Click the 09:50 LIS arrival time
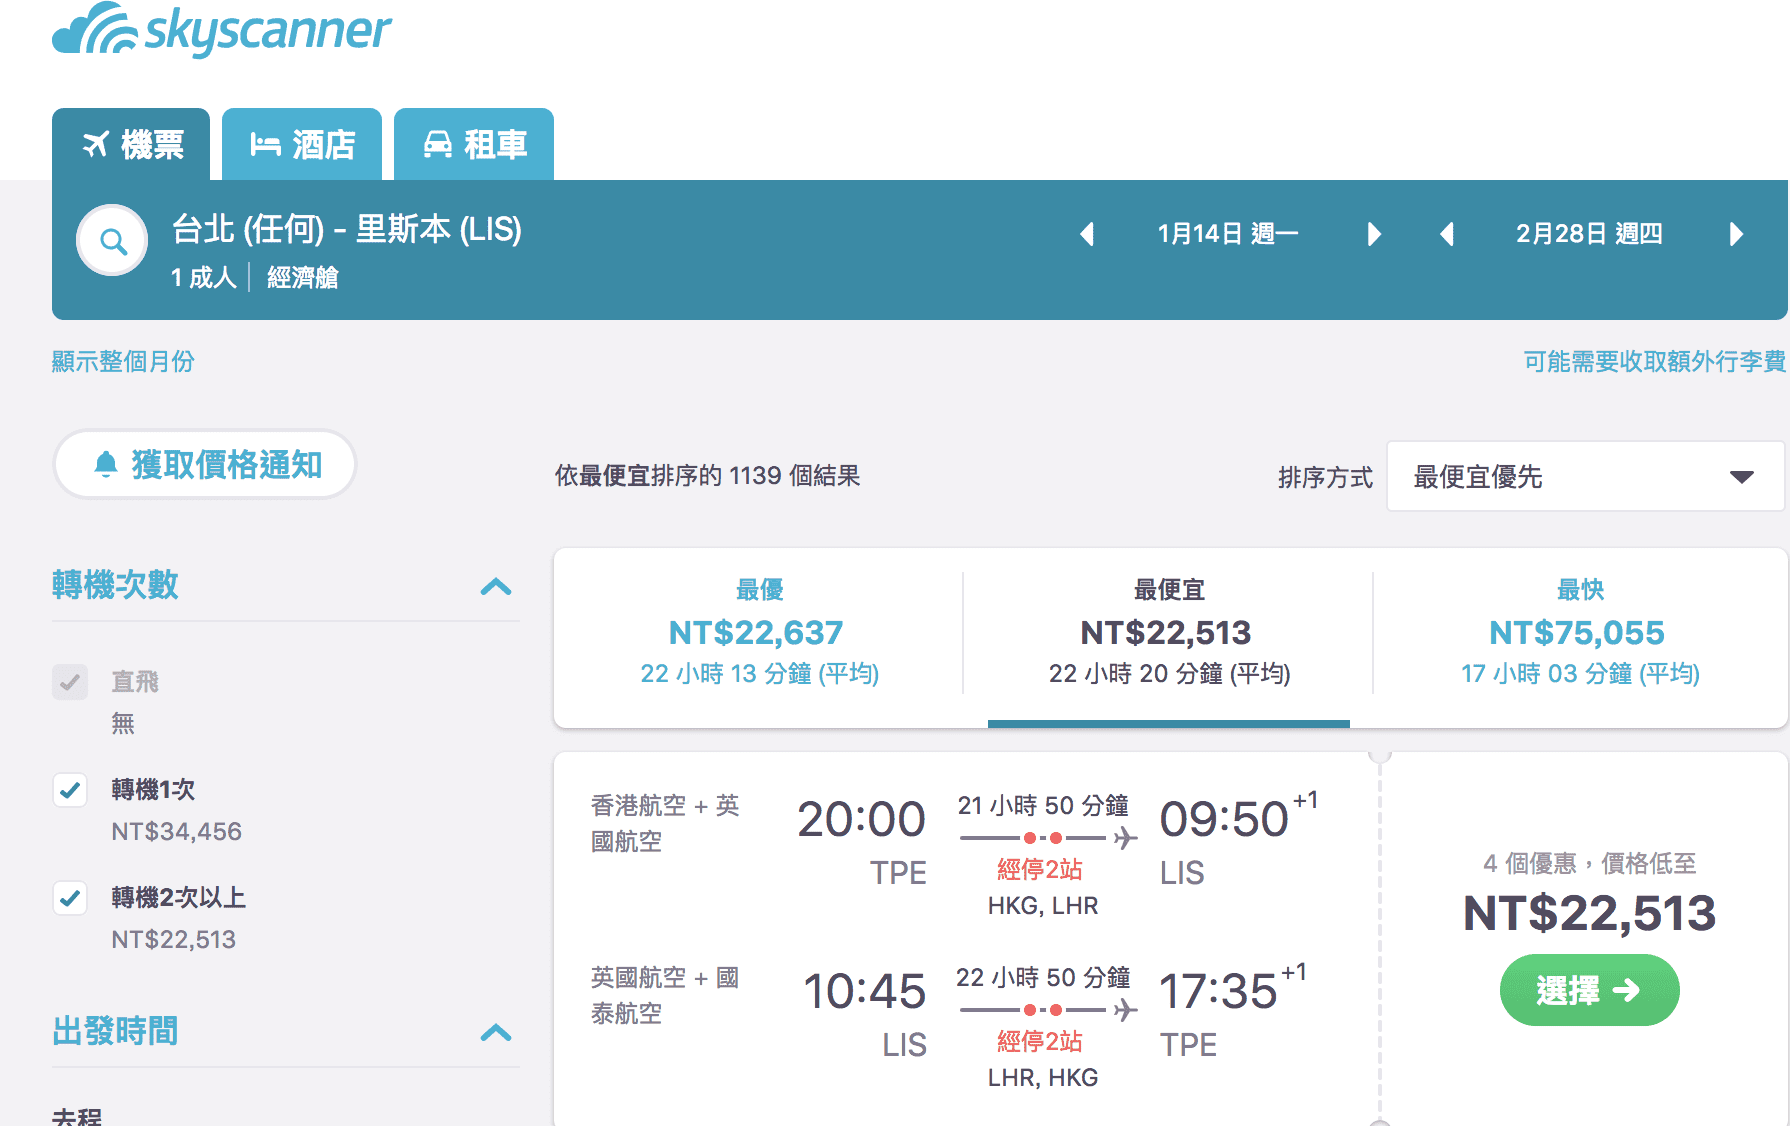This screenshot has width=1790, height=1126. coord(1238,839)
